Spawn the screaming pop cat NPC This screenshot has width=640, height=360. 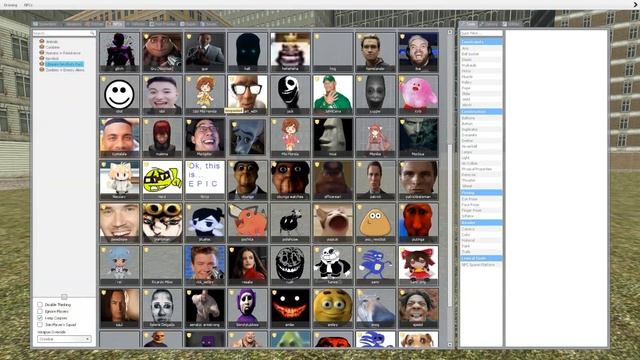(333, 223)
